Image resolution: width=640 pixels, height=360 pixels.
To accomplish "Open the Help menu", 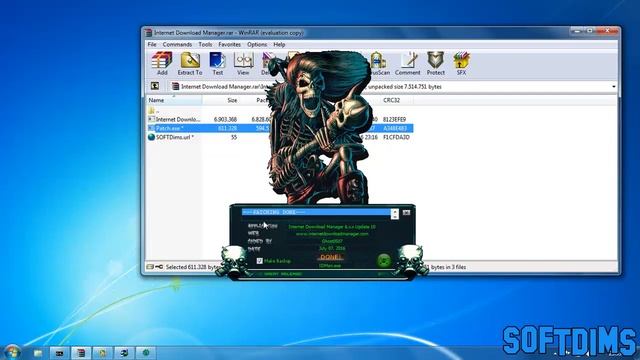I will (x=279, y=44).
